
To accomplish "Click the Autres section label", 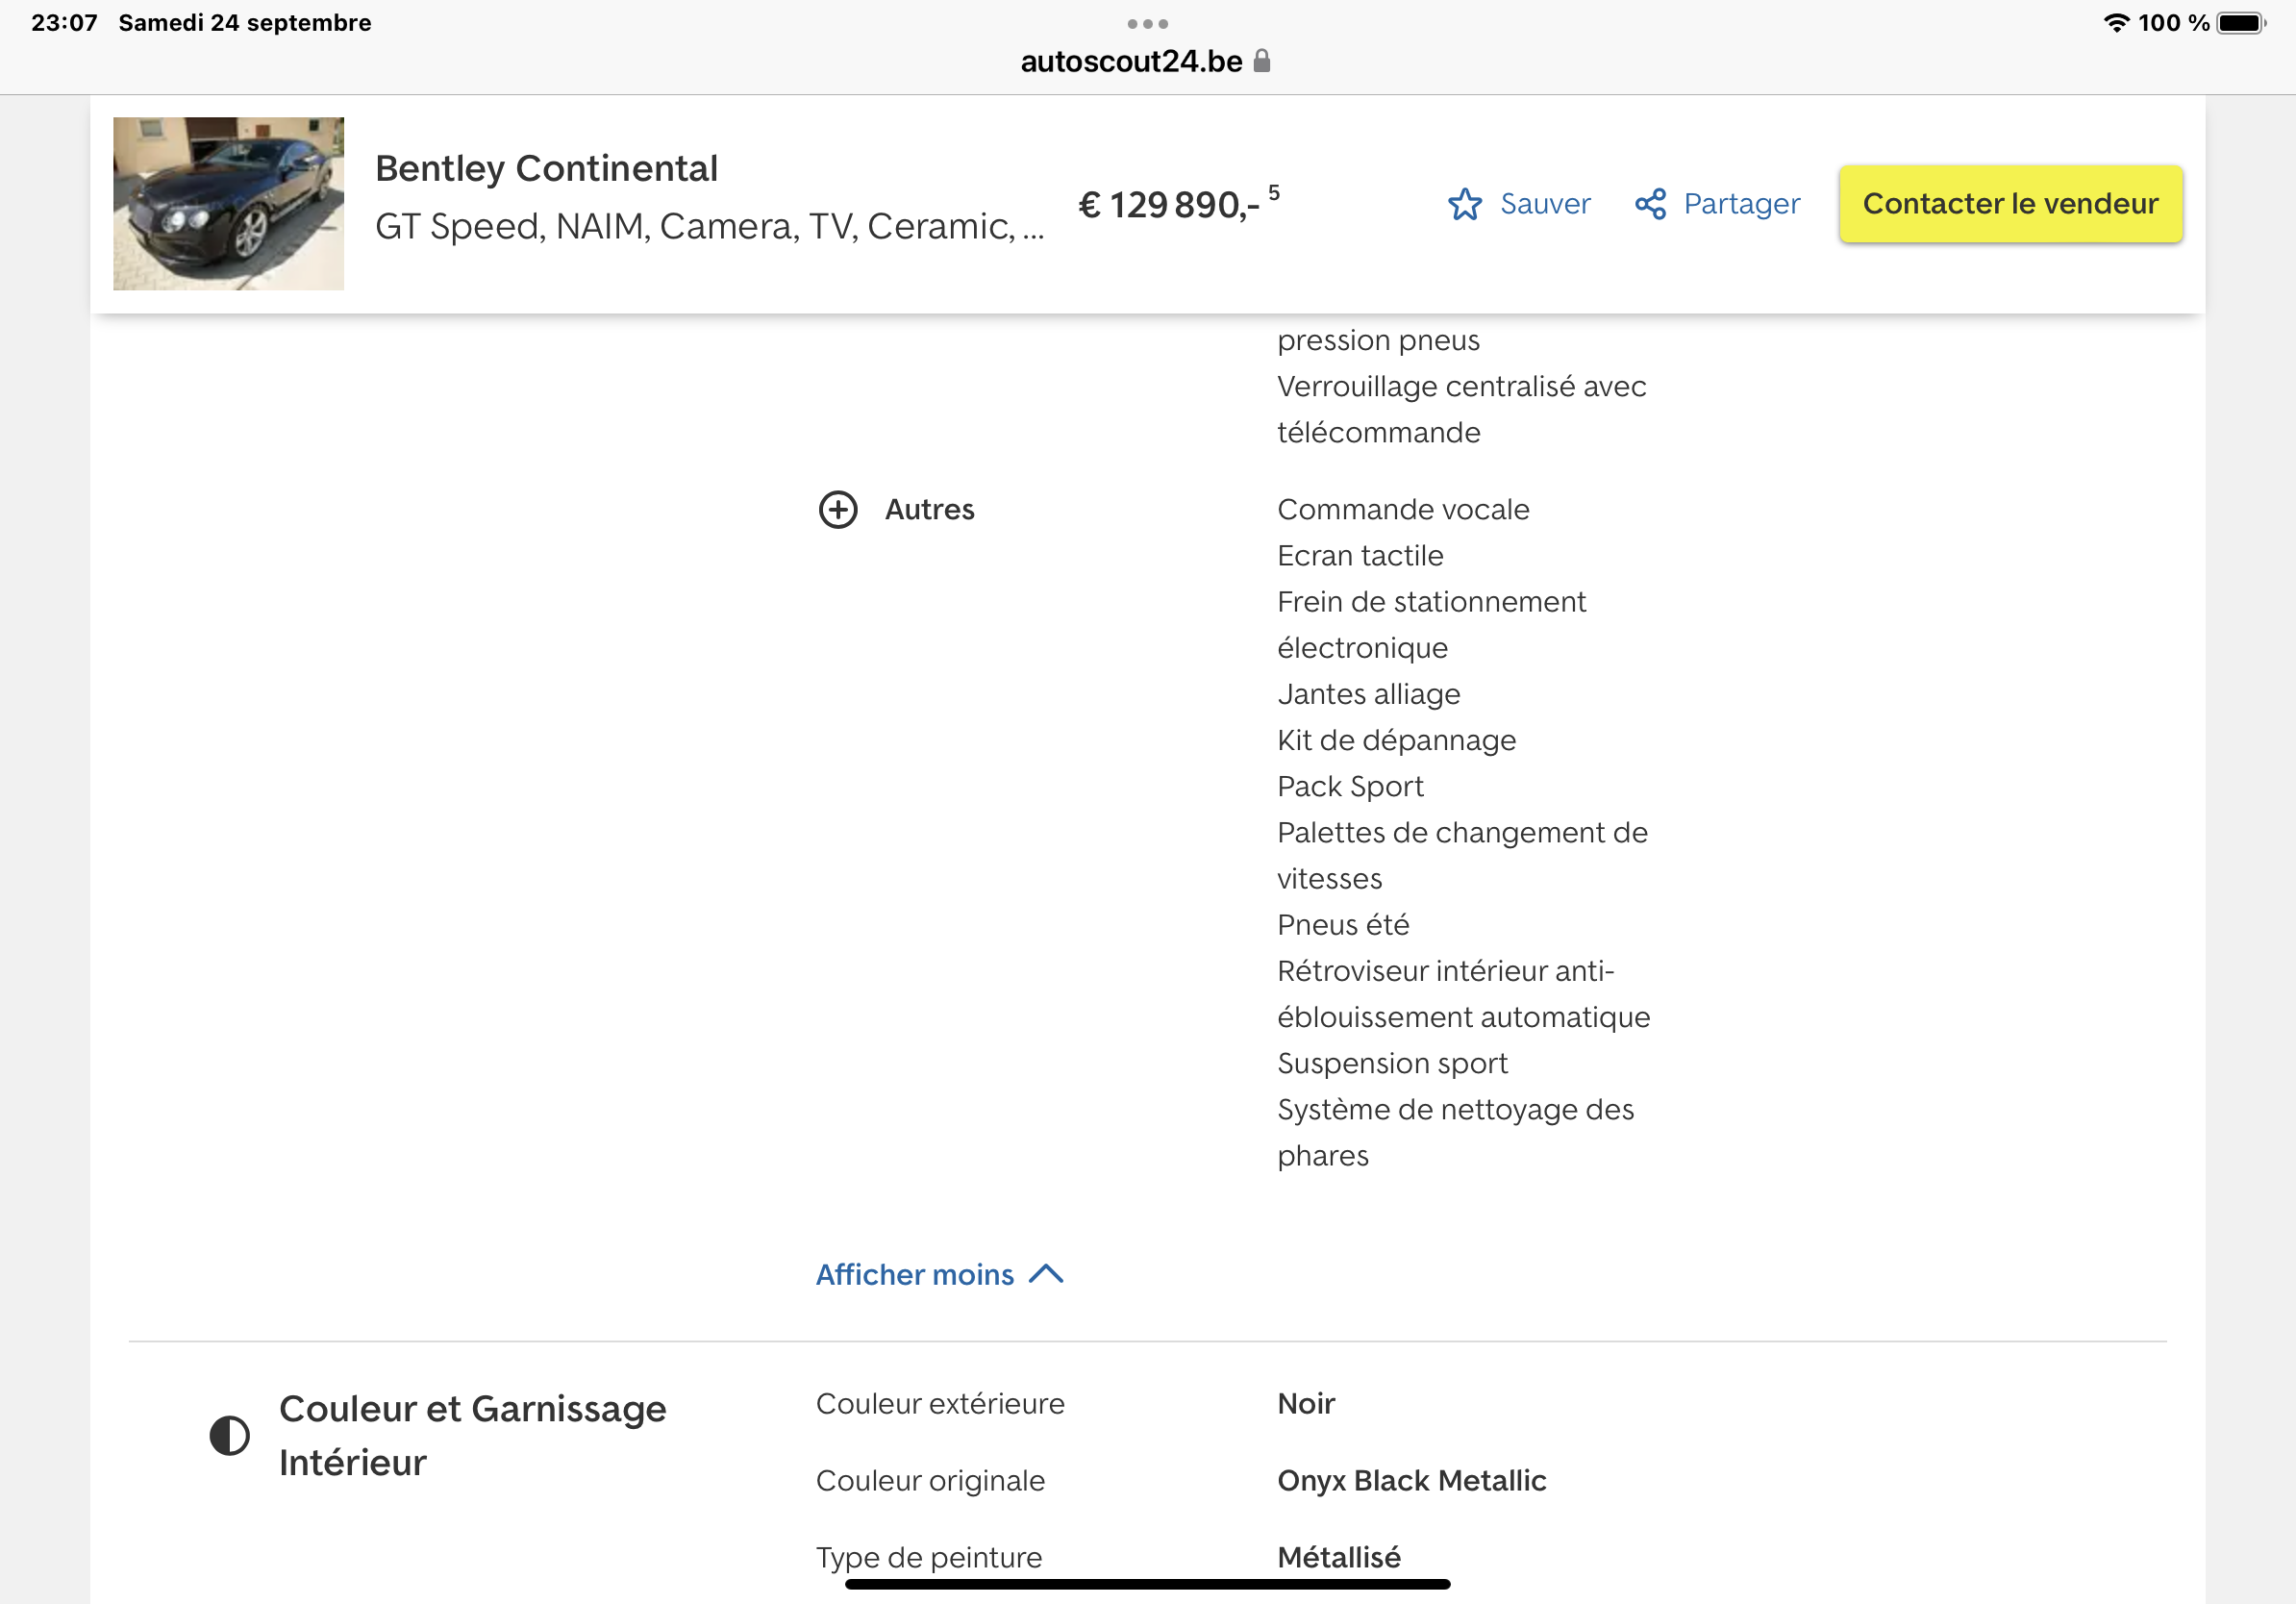I will click(929, 510).
